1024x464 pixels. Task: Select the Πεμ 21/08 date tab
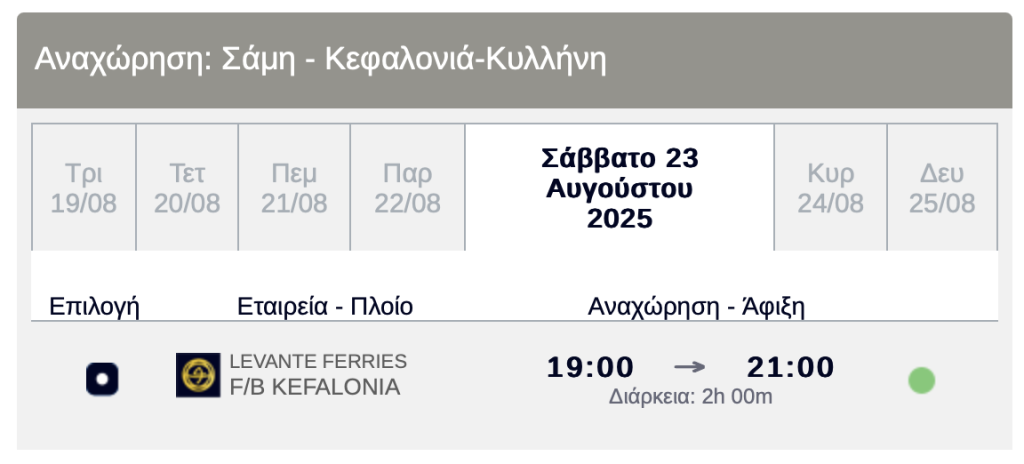pyautogui.click(x=294, y=188)
